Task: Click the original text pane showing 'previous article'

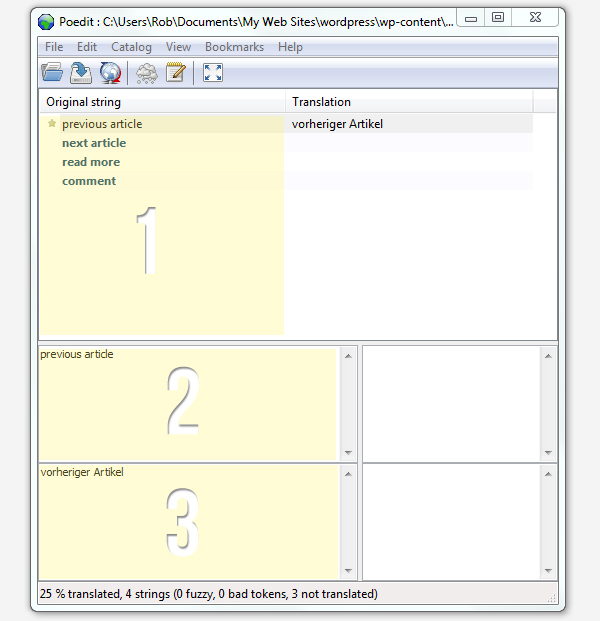Action: [x=189, y=404]
